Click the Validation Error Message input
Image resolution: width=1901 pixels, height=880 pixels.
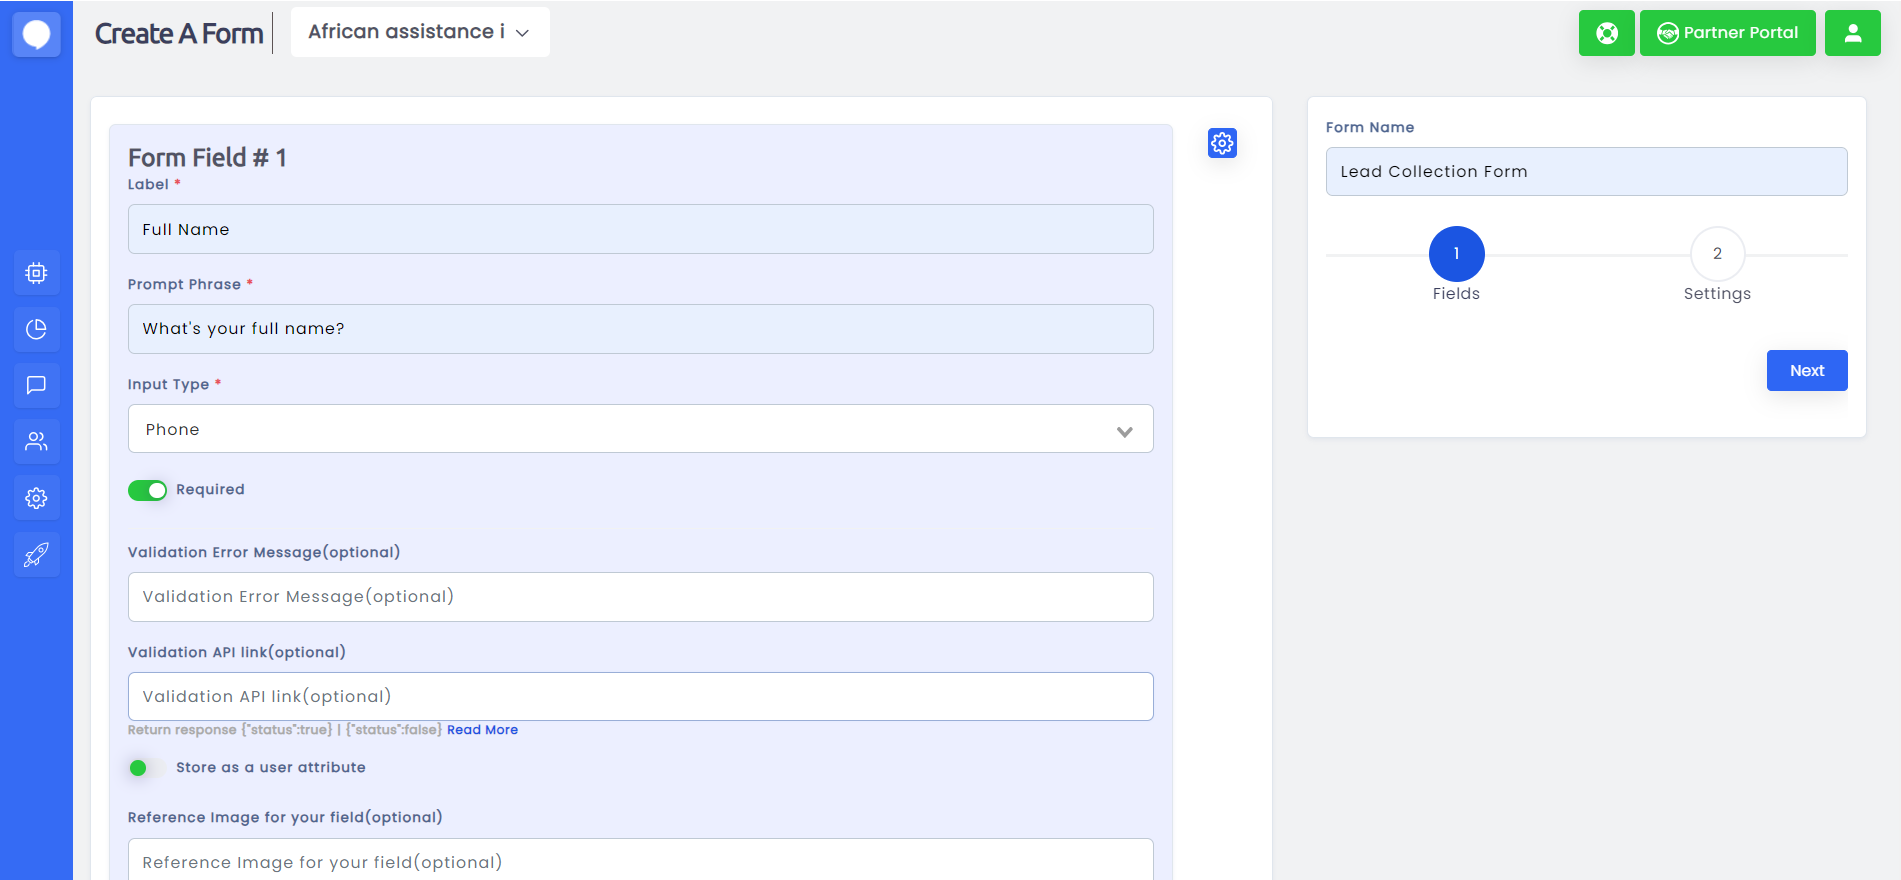tap(640, 597)
